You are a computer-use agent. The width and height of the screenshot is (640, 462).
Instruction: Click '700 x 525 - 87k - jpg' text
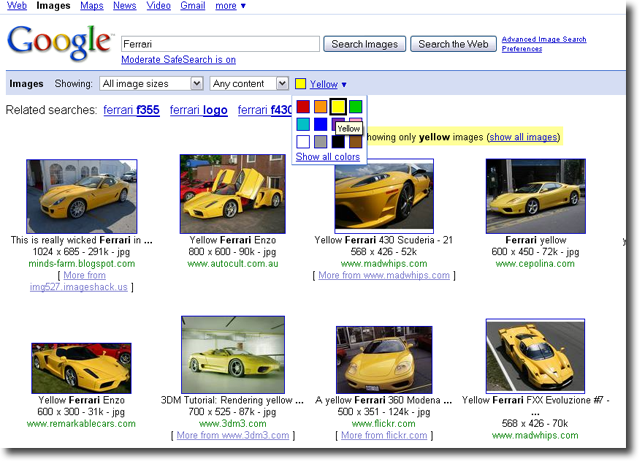tap(233, 412)
